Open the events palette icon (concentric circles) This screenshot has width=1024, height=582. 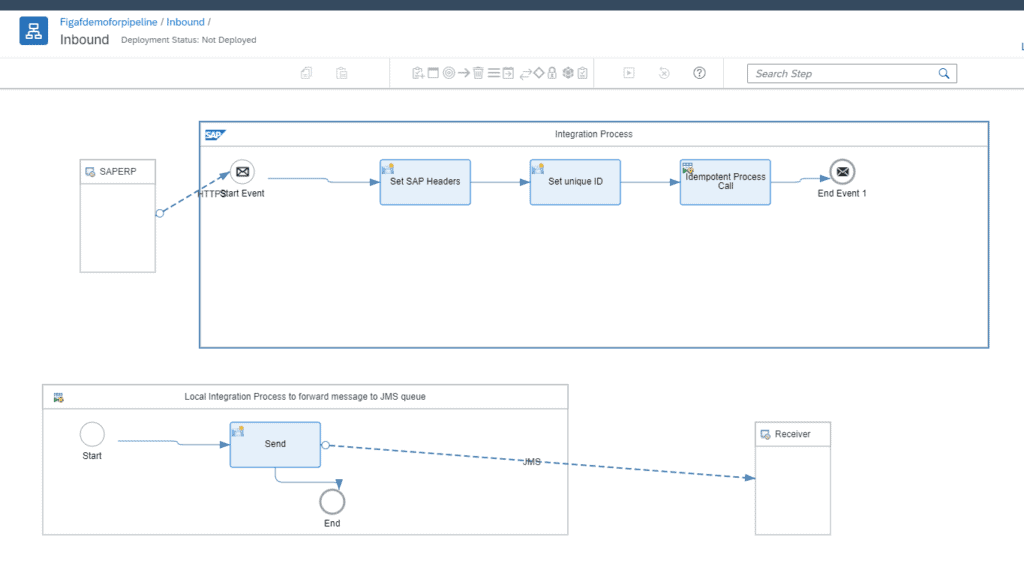point(449,73)
